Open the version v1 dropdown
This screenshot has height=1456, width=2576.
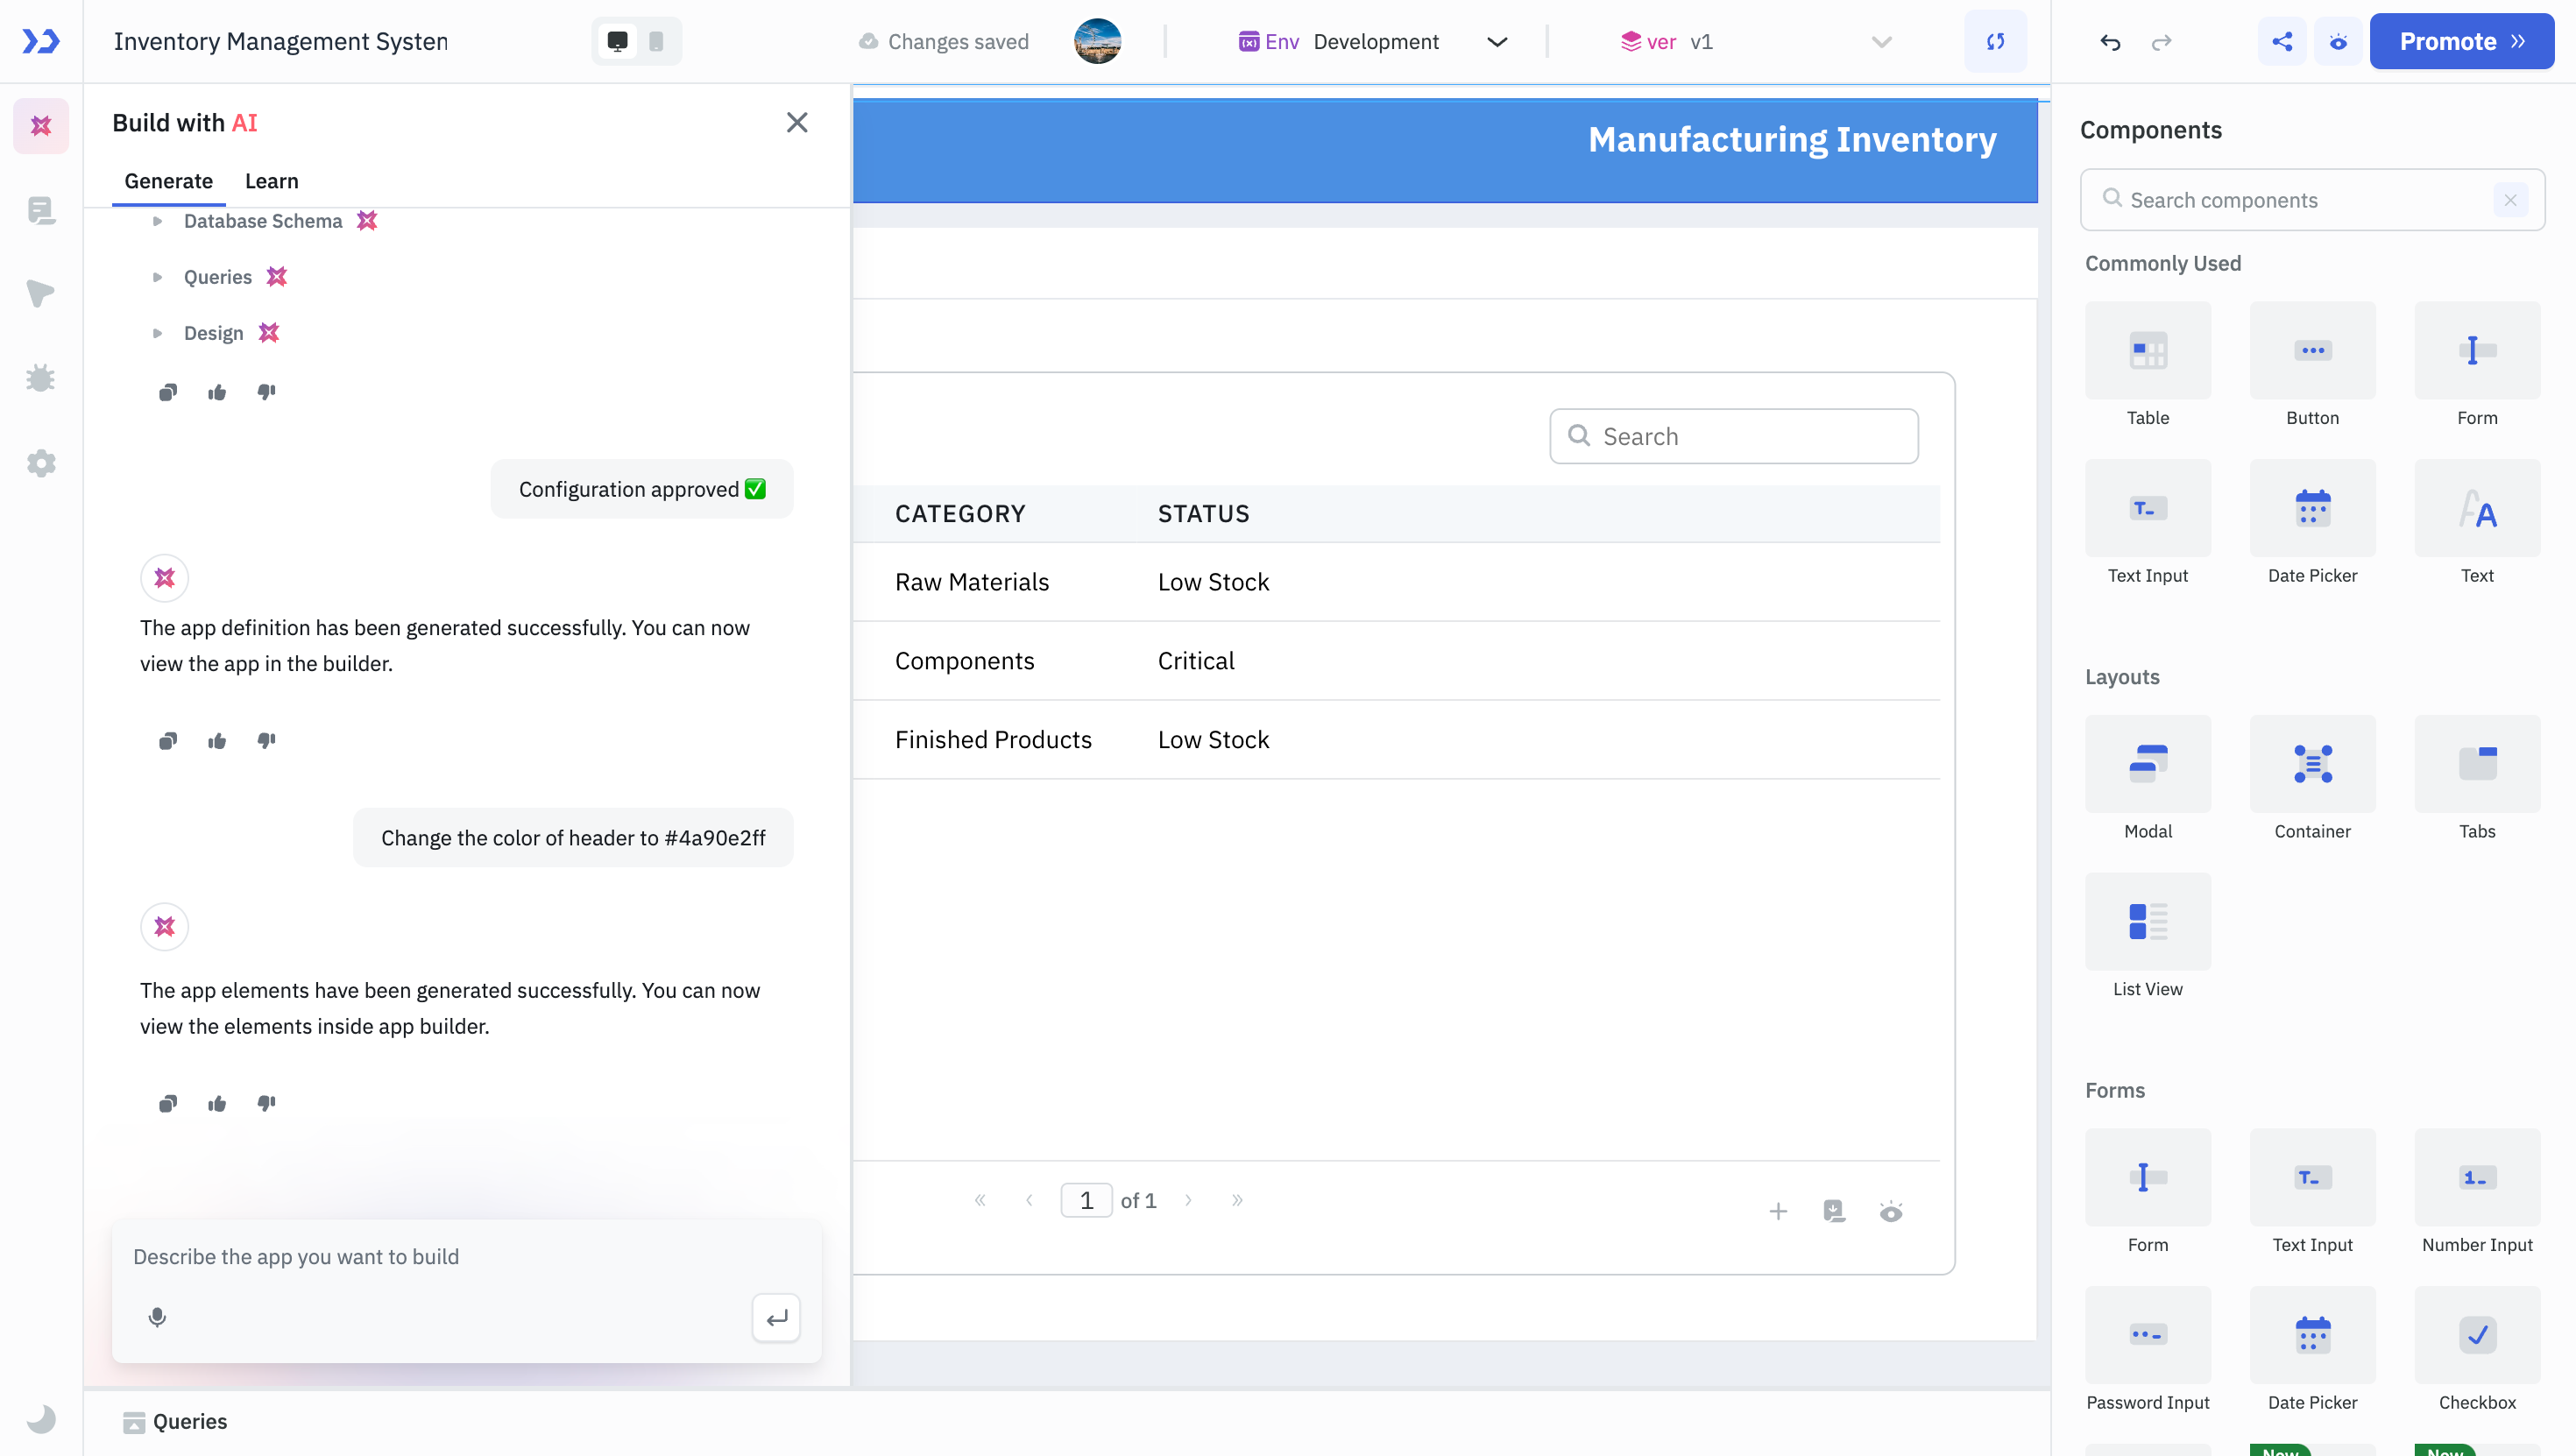point(1756,41)
